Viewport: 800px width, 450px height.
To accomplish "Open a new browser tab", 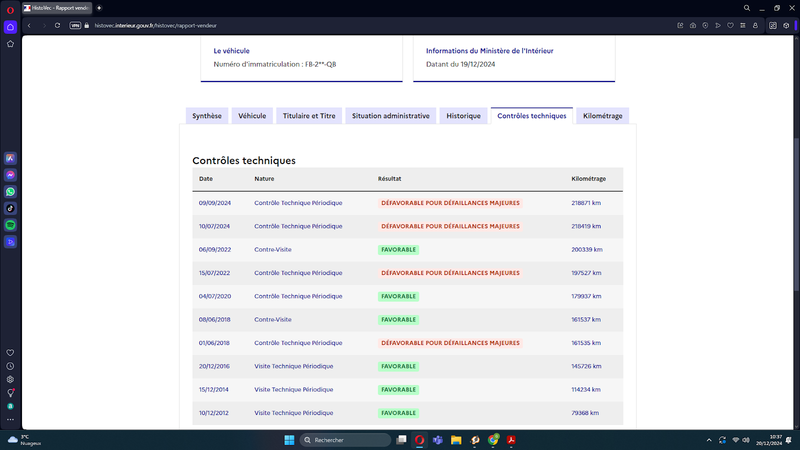I will click(x=99, y=8).
